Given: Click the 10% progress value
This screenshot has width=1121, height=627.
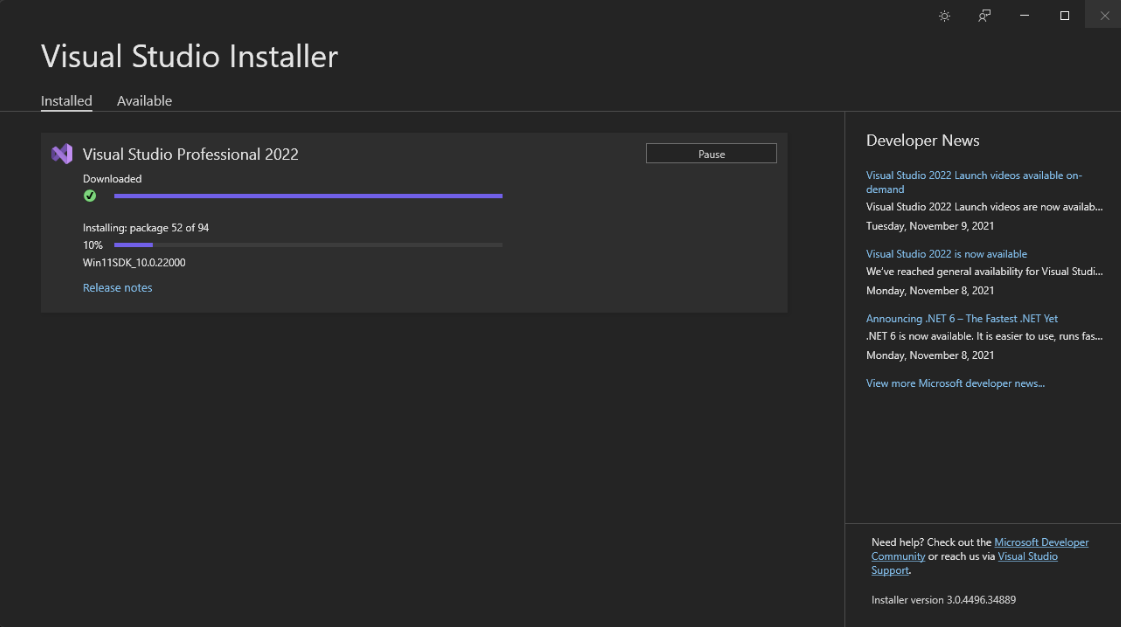Looking at the screenshot, I should click(93, 245).
